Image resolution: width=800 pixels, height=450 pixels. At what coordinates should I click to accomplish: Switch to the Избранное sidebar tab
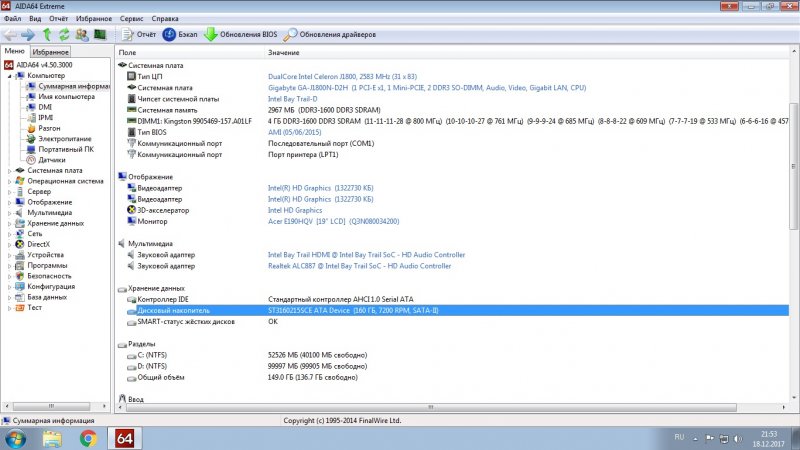[50, 51]
